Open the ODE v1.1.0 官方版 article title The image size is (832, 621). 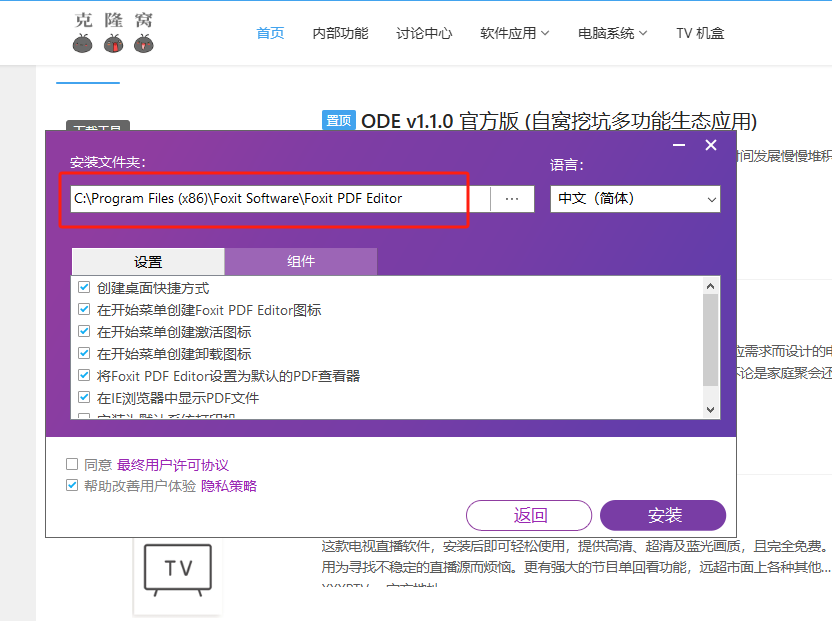559,122
